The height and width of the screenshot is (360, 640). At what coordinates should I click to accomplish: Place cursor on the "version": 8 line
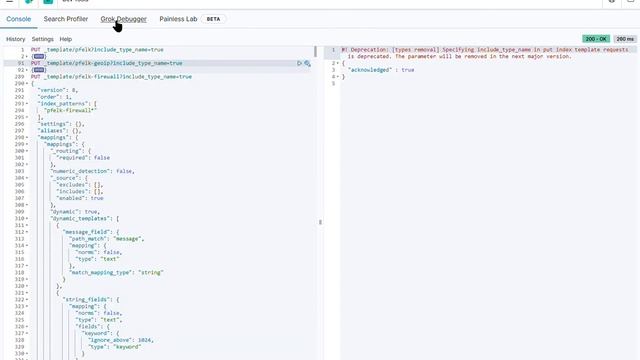point(58,90)
